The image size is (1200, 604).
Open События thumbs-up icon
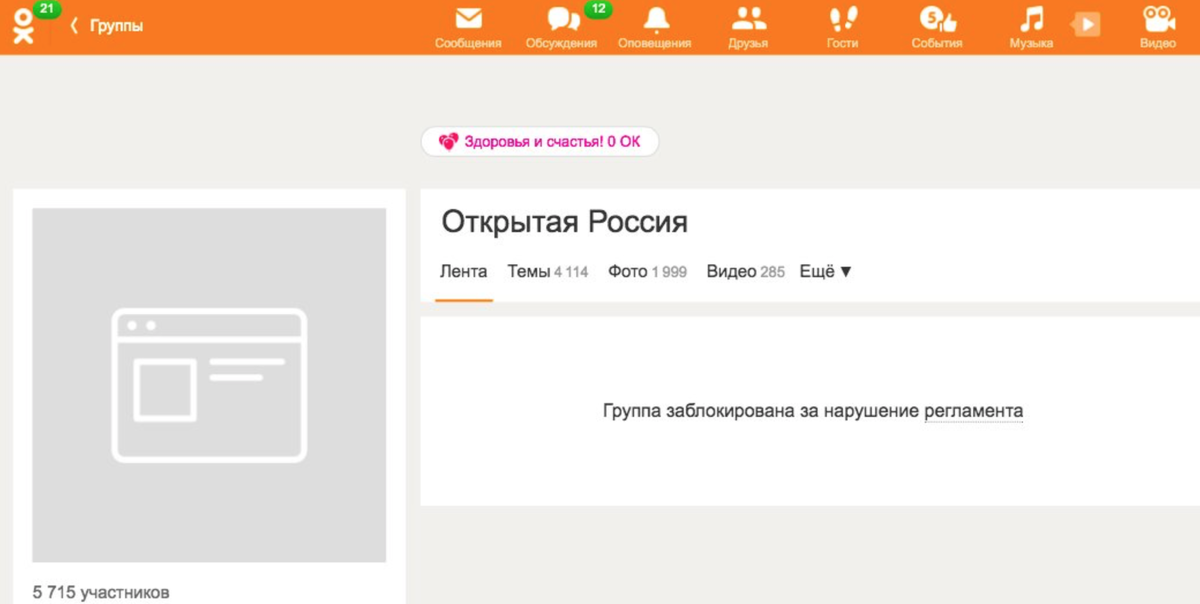[938, 18]
